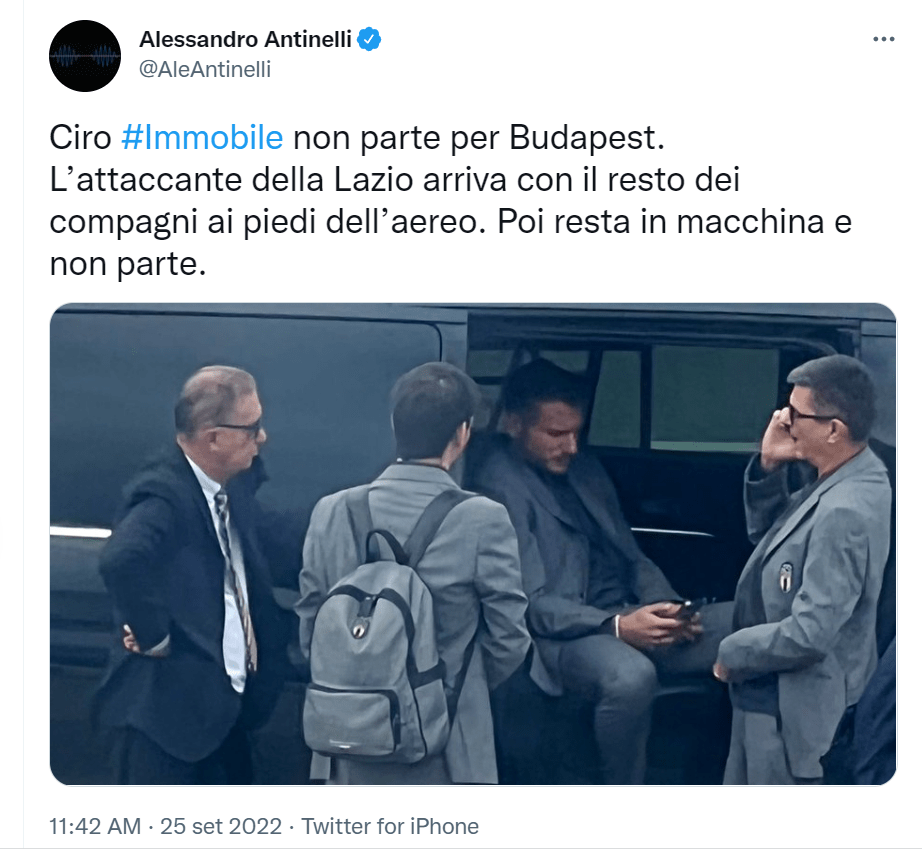The image size is (922, 850).
Task: Select the display name Alessandro Antinelli
Action: [x=245, y=39]
